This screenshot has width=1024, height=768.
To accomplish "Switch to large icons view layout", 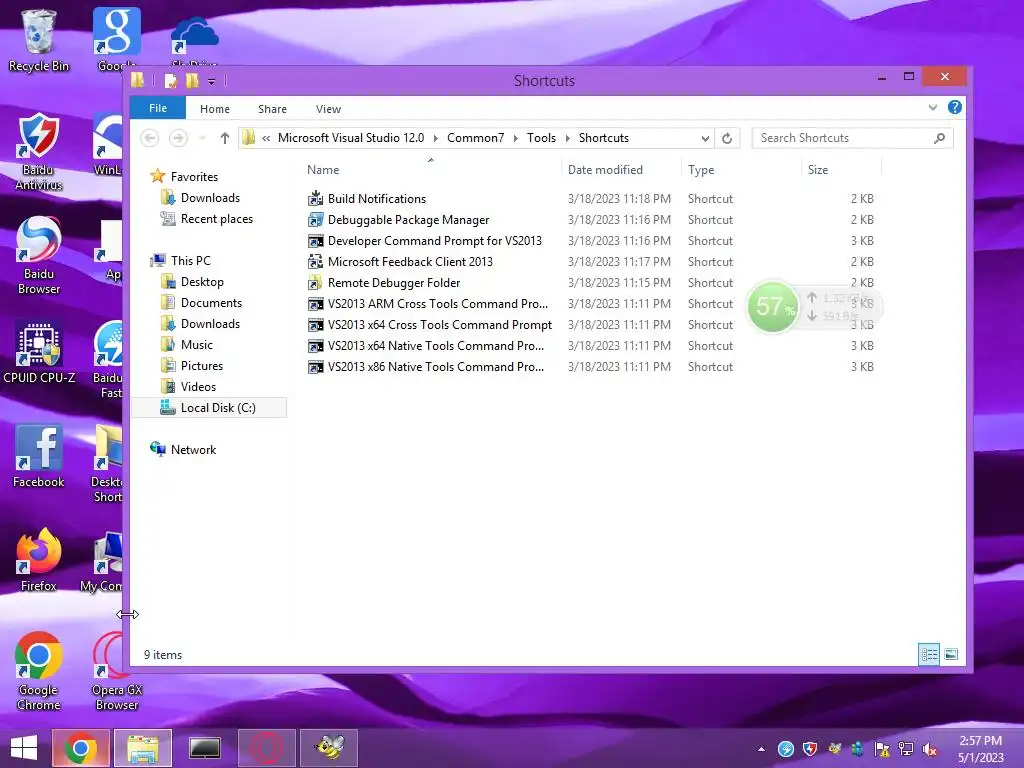I will click(951, 654).
